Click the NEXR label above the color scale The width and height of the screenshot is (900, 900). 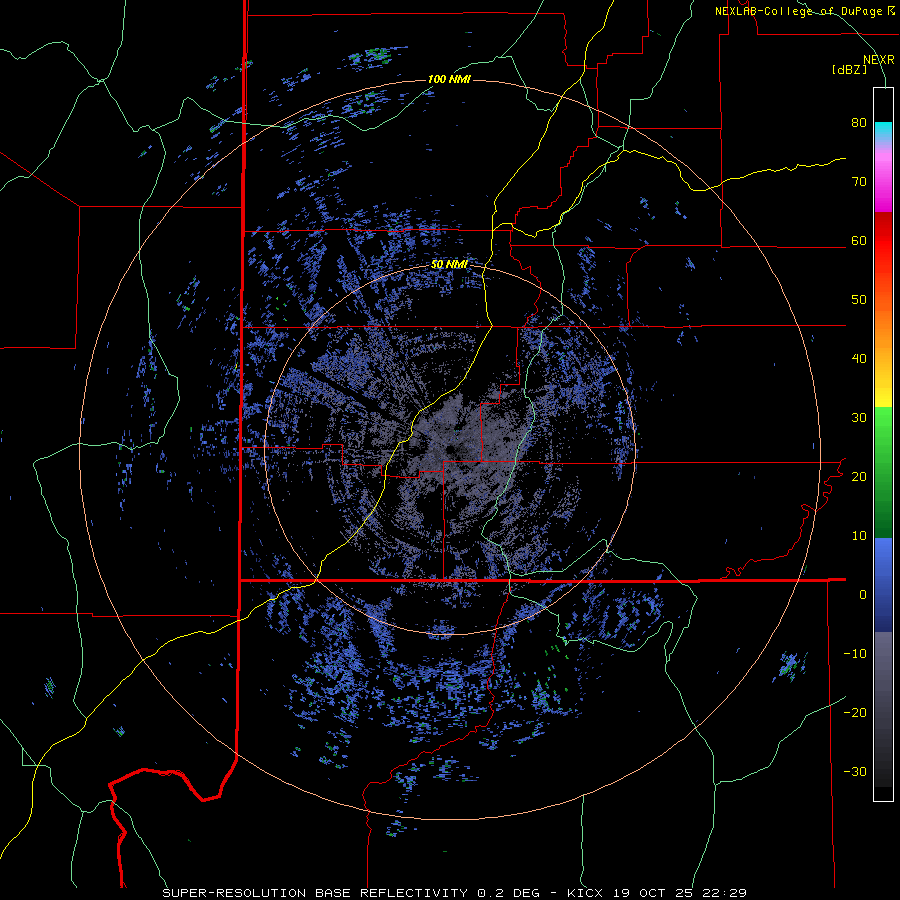click(879, 60)
